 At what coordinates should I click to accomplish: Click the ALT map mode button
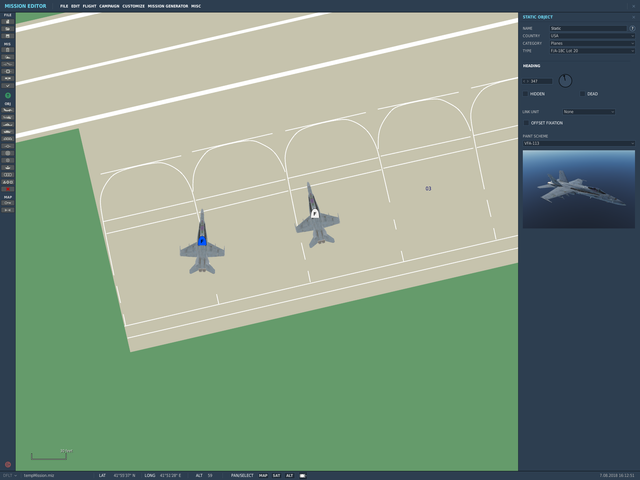(289, 476)
